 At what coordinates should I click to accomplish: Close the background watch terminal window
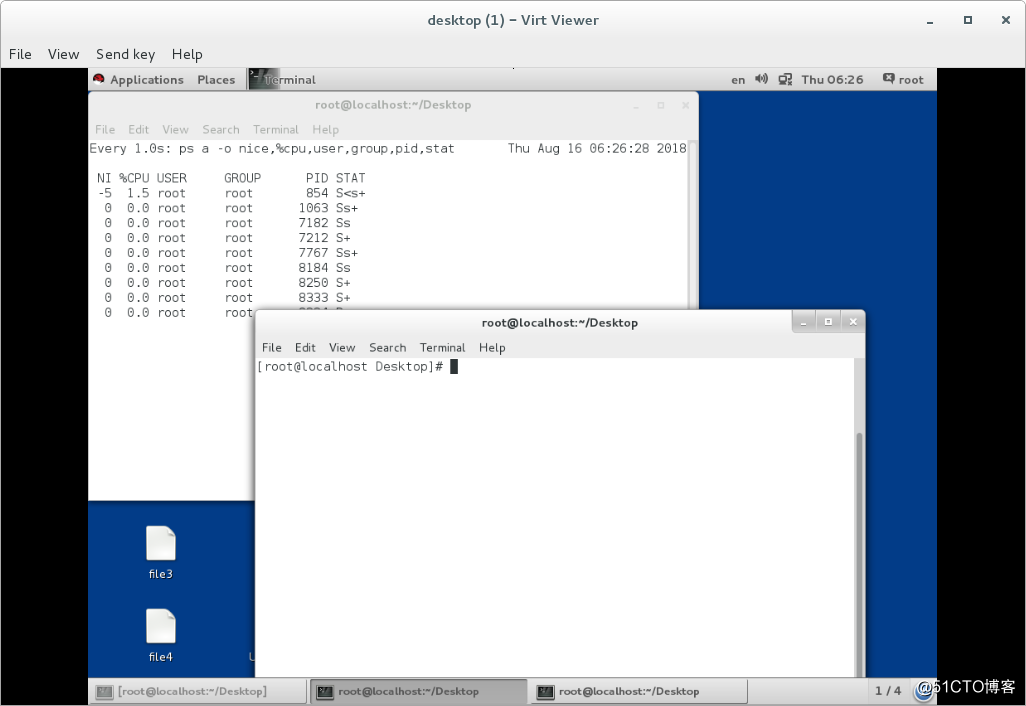point(685,105)
